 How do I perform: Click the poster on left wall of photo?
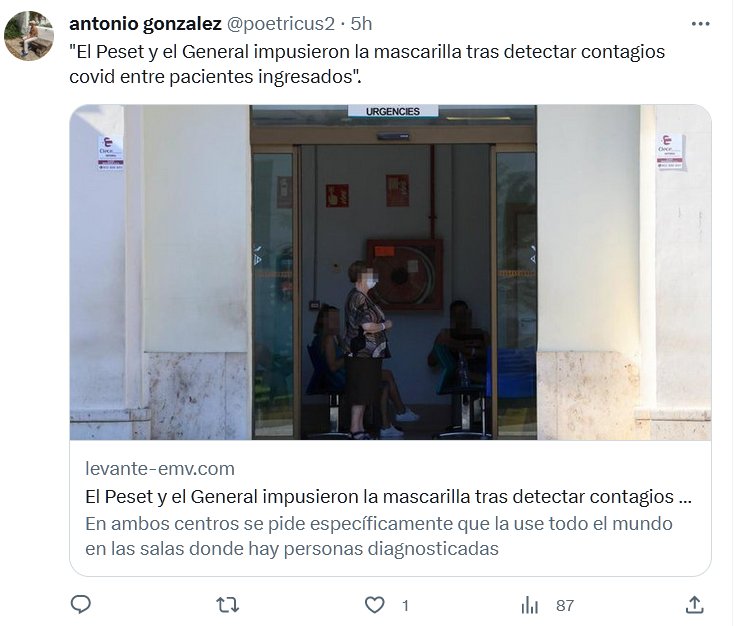(x=111, y=152)
